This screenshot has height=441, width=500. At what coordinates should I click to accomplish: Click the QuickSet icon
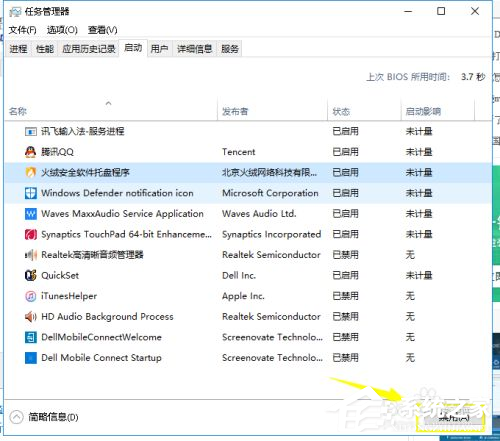(x=31, y=276)
